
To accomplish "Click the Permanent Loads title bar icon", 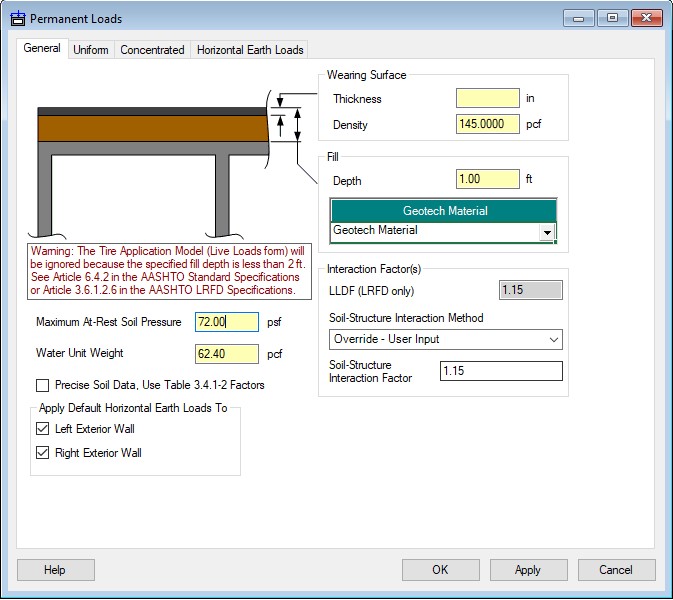I will (x=18, y=18).
